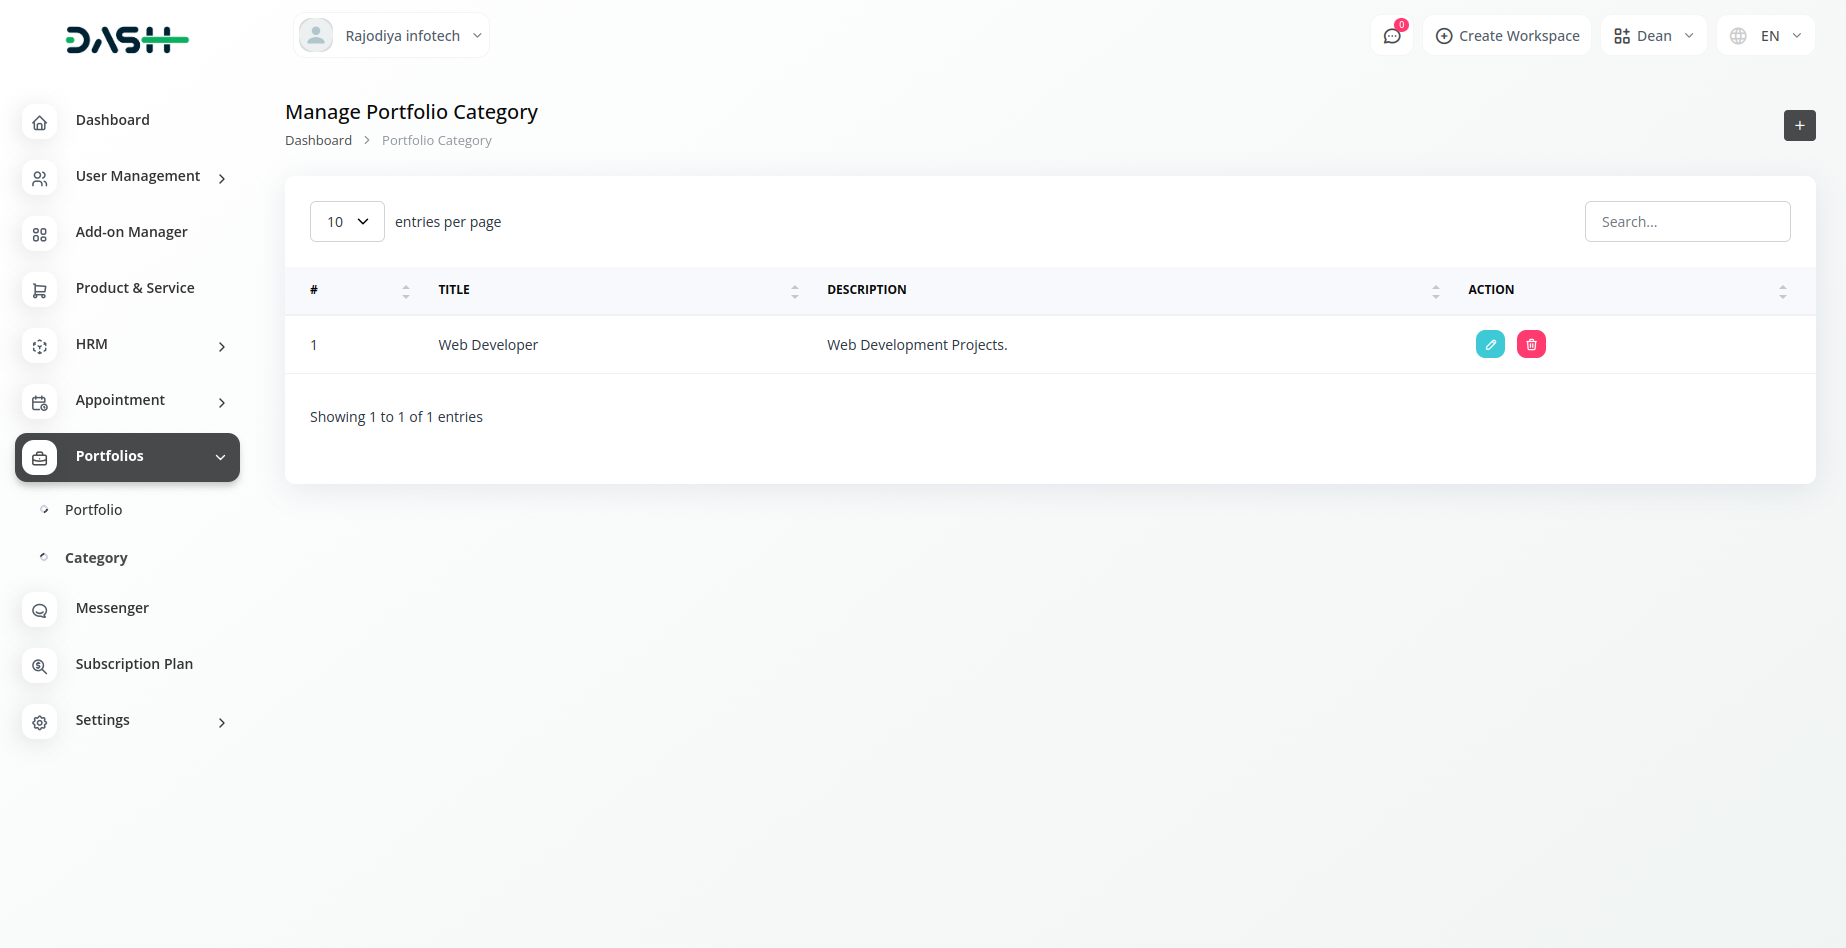Click the Subscription Plan icon

click(40, 666)
